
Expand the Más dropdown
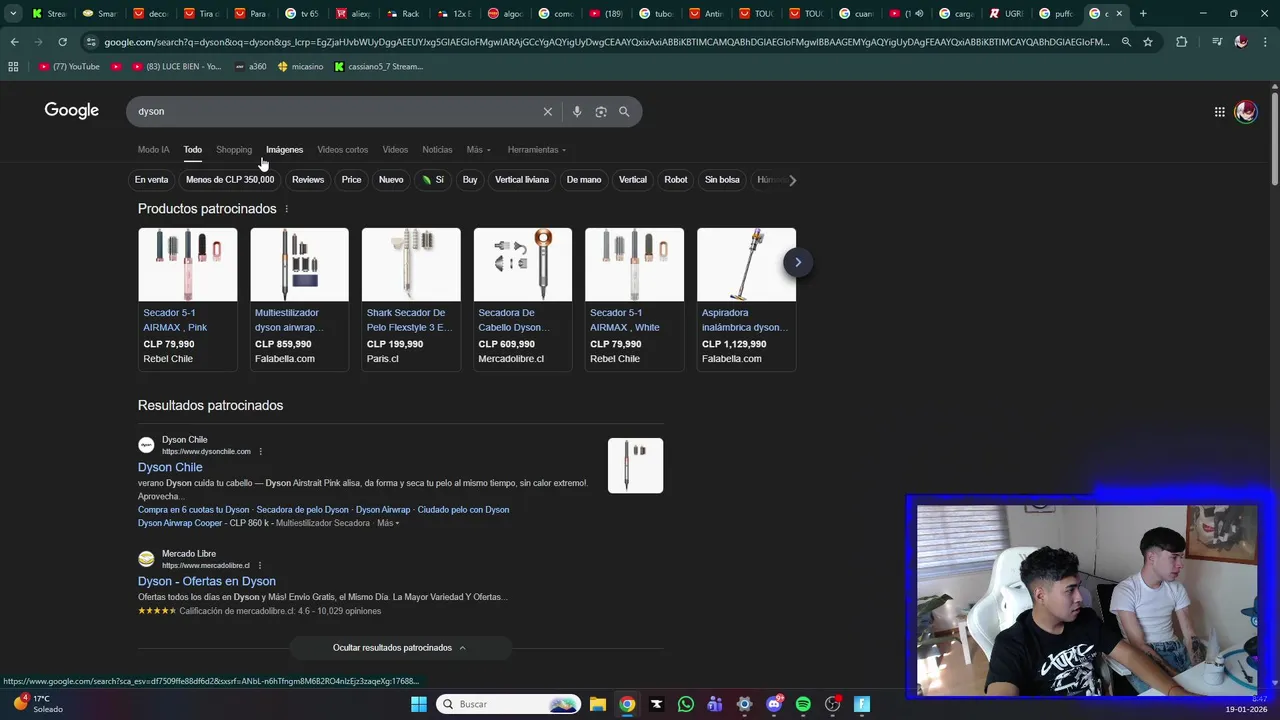[478, 150]
